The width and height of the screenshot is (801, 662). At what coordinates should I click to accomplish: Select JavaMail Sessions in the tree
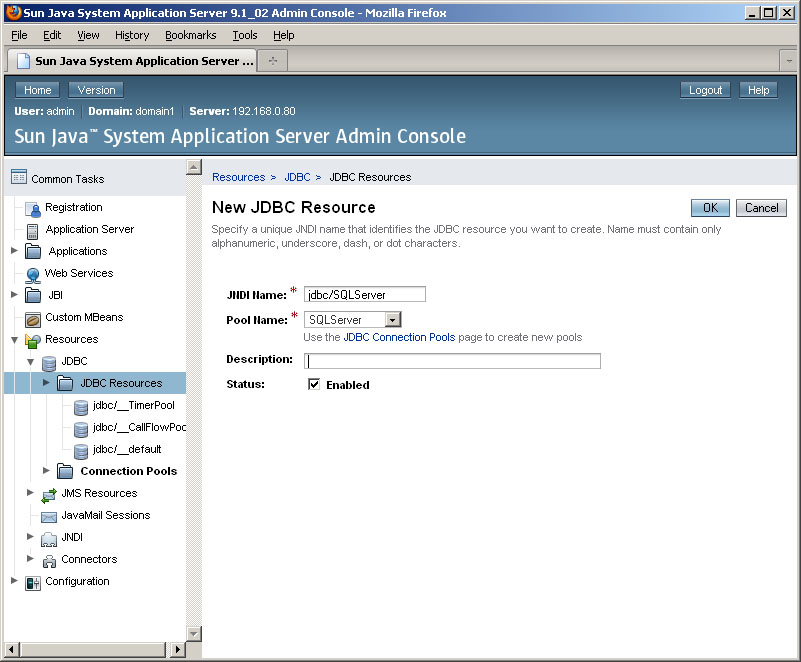106,515
